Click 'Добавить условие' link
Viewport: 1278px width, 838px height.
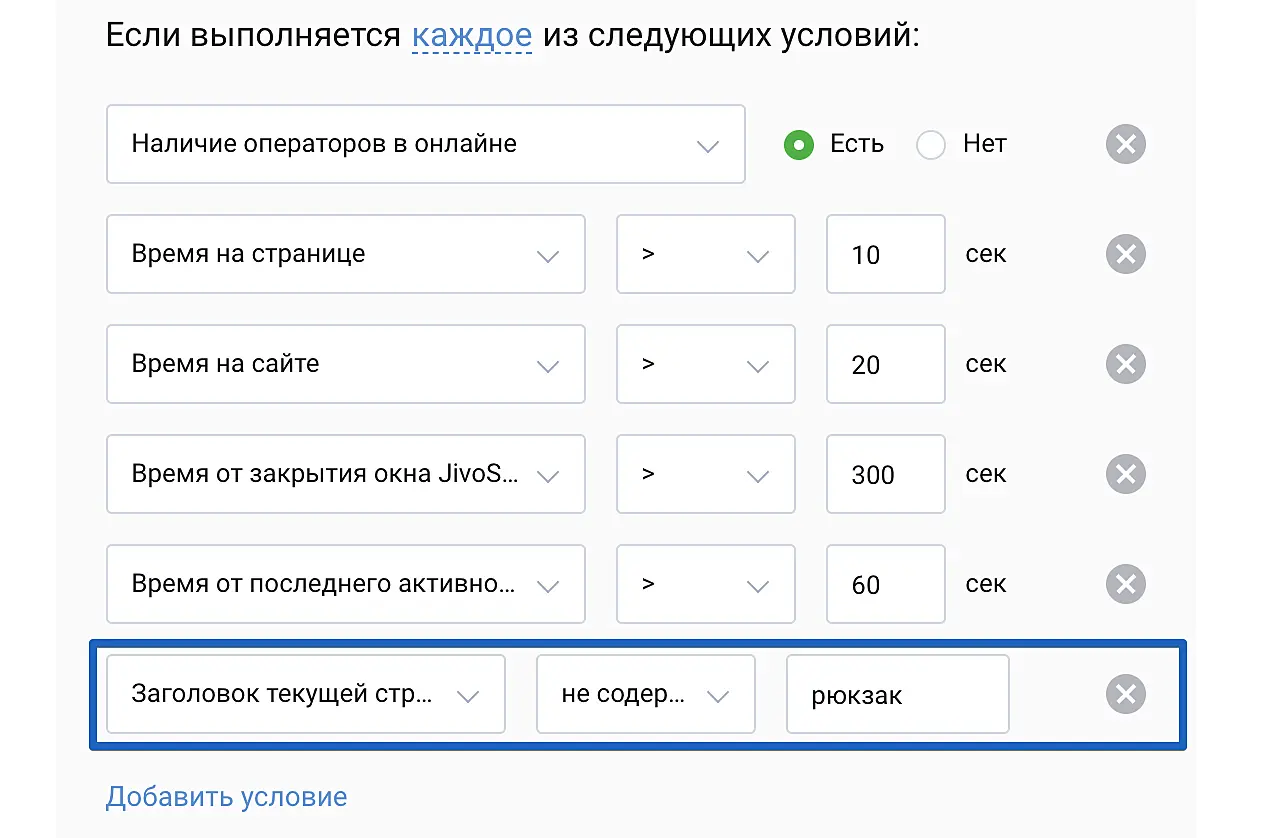[226, 797]
